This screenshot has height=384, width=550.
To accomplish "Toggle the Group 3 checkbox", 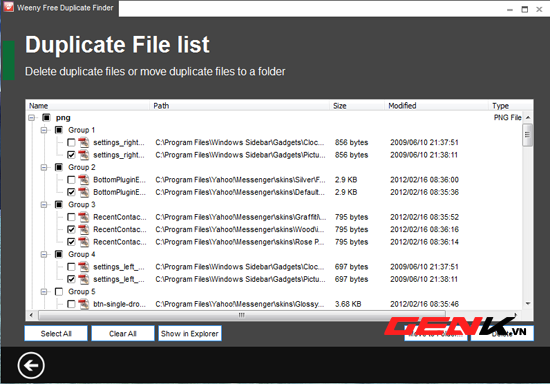I will 59,204.
